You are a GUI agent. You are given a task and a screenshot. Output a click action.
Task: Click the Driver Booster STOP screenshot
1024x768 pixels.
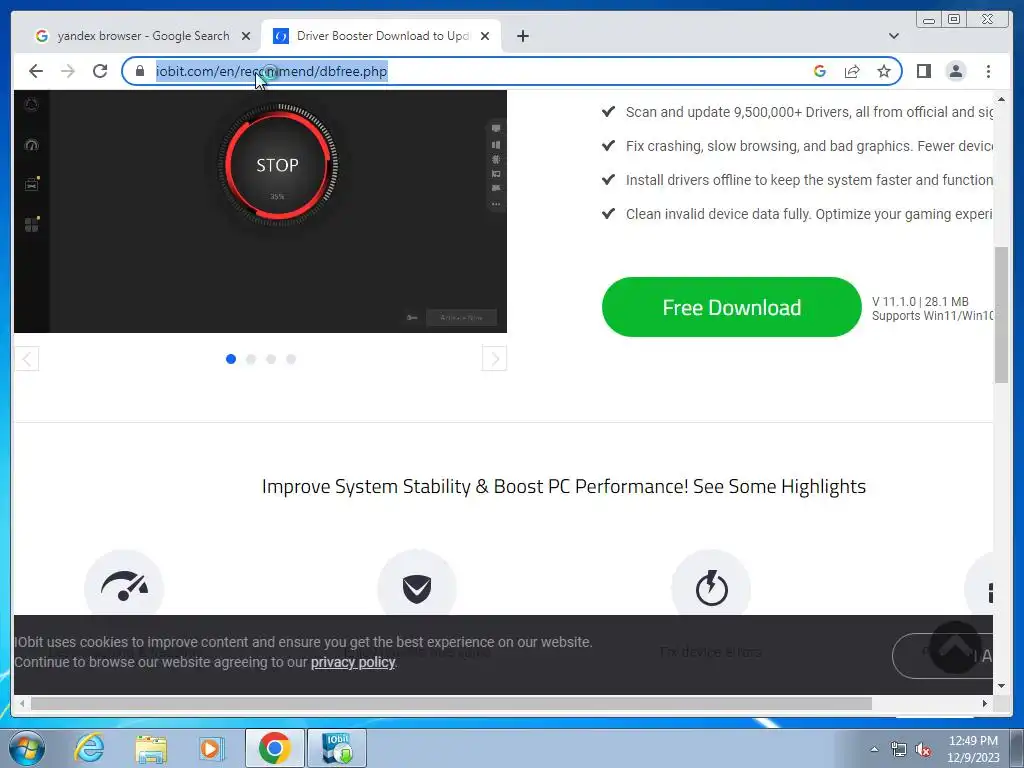point(260,212)
